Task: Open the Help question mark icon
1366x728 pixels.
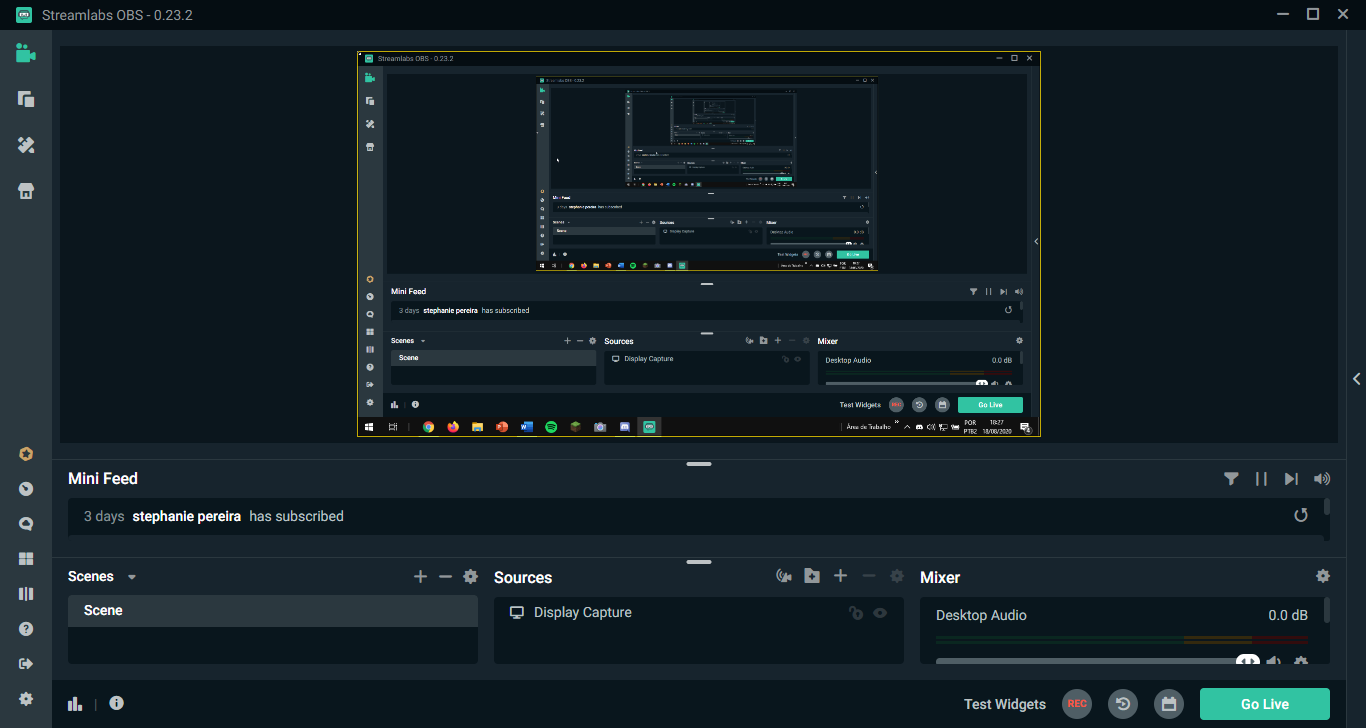Action: click(26, 629)
